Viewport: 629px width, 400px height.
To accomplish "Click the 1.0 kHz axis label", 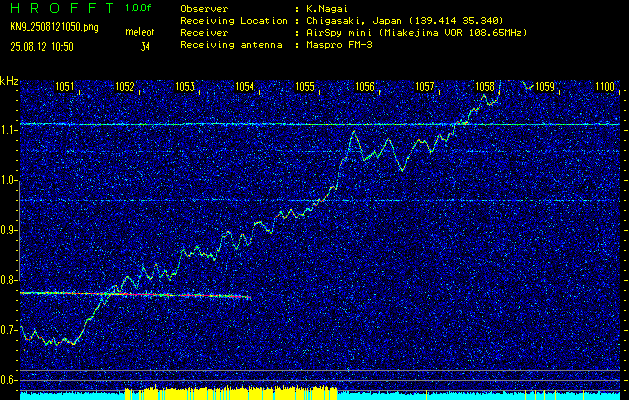I will [9, 180].
